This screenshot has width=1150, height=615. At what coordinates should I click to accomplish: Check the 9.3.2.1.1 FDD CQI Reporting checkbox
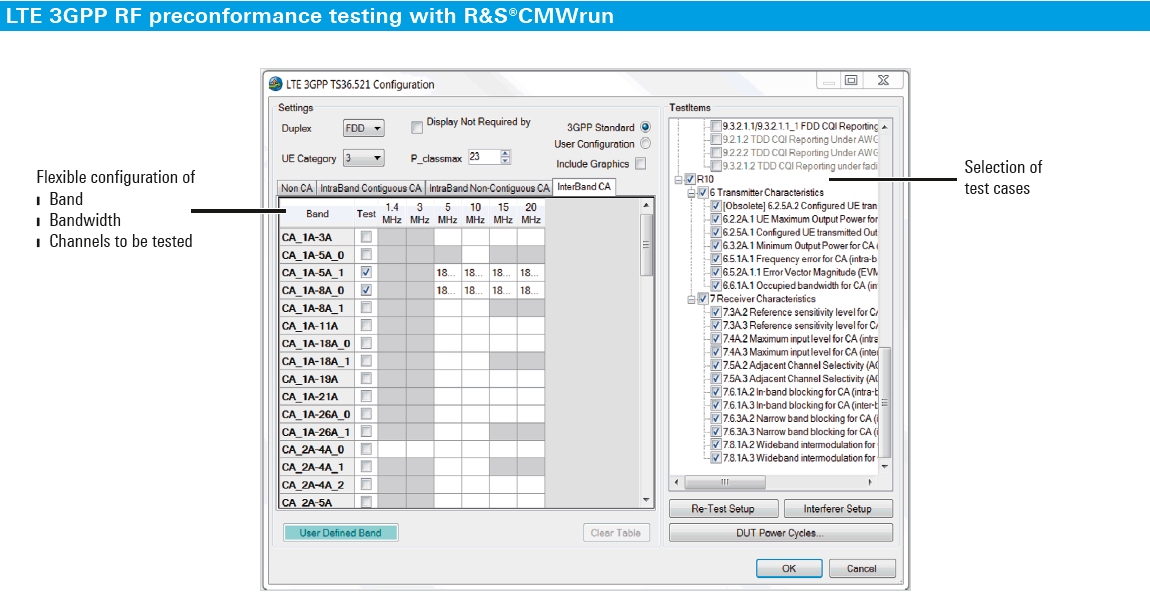(716, 126)
